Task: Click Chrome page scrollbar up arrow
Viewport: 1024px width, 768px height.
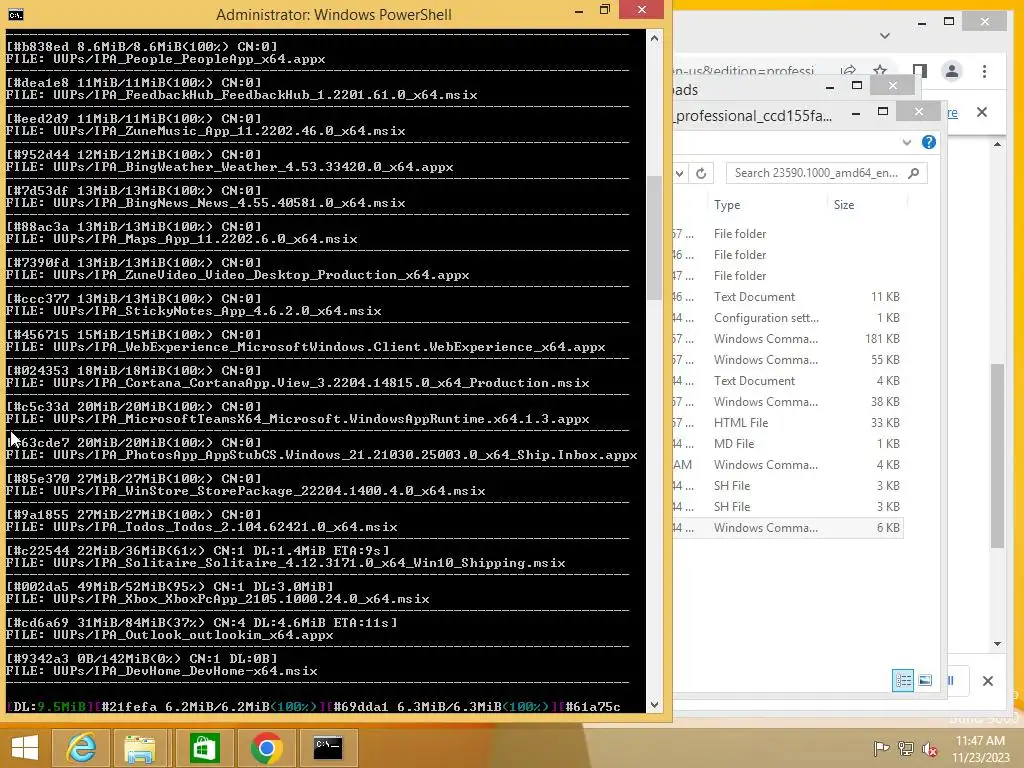Action: (x=997, y=144)
